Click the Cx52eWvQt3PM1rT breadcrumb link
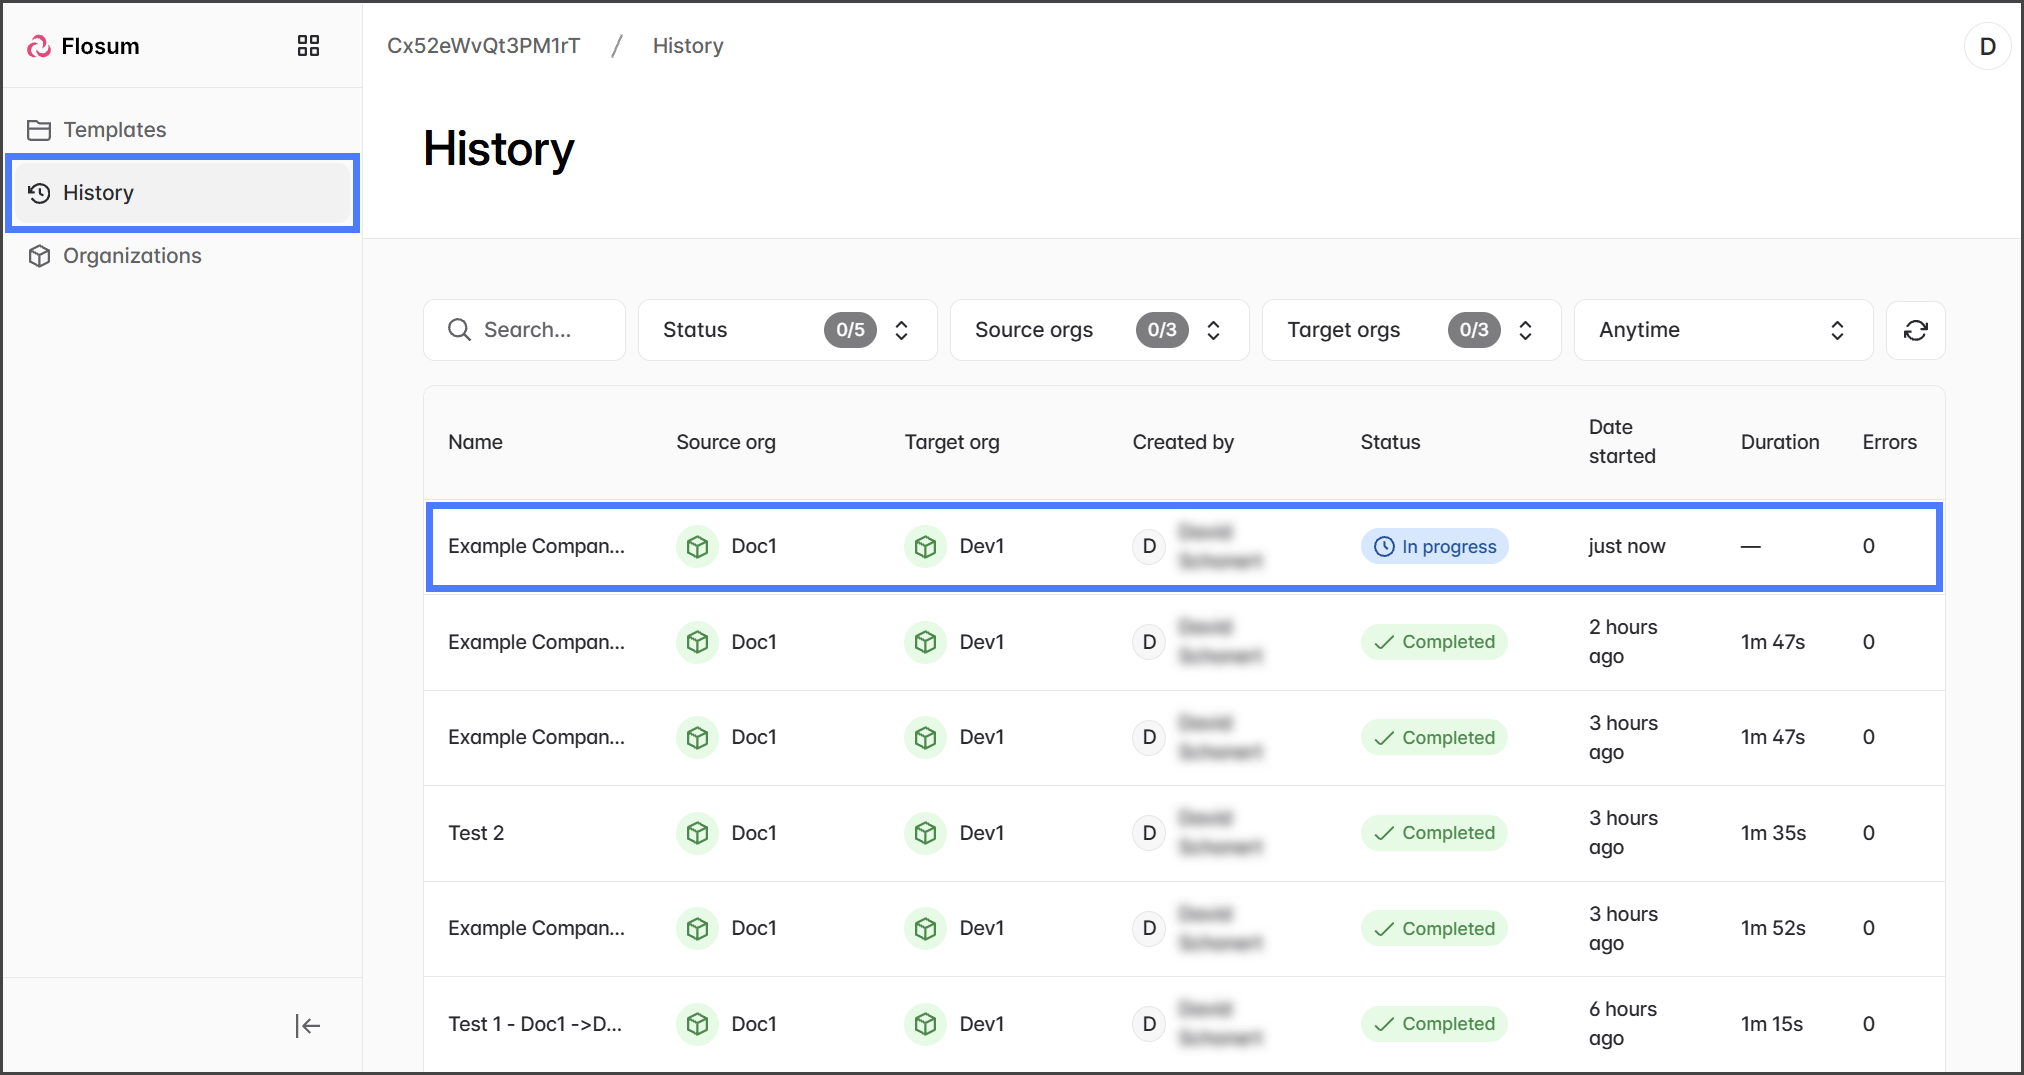The image size is (2024, 1075). pyautogui.click(x=483, y=46)
